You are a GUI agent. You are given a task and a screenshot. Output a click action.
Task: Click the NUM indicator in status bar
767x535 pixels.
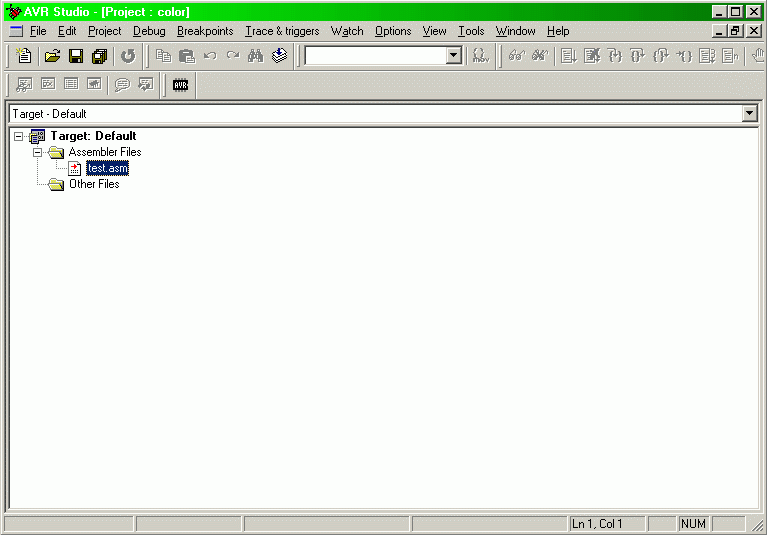(694, 524)
